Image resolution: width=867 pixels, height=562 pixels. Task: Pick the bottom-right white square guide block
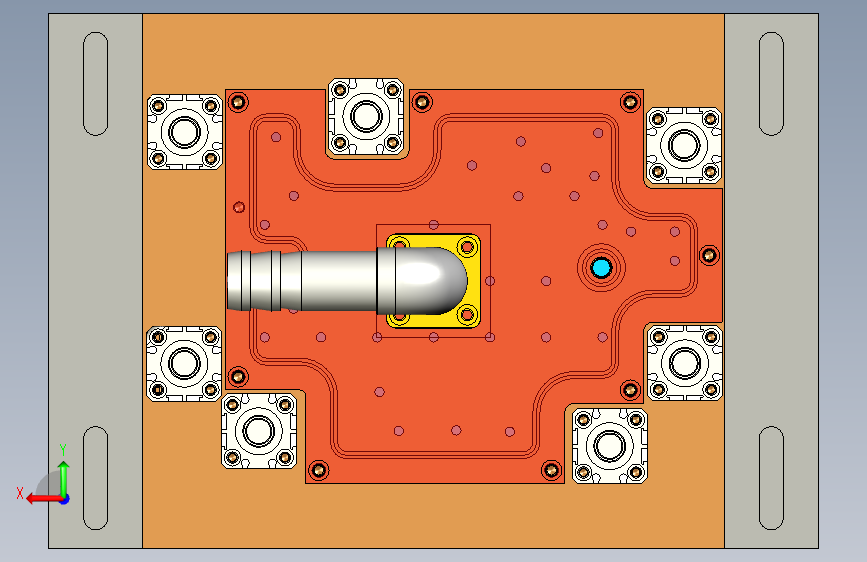pos(610,445)
